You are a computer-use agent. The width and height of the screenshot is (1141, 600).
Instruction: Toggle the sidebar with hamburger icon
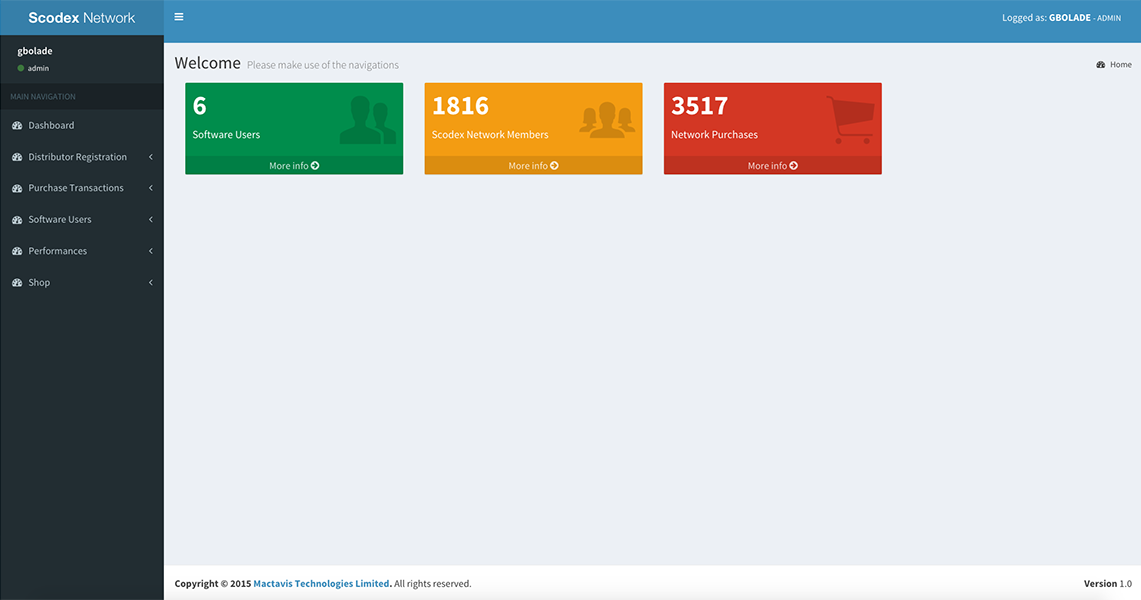(179, 17)
